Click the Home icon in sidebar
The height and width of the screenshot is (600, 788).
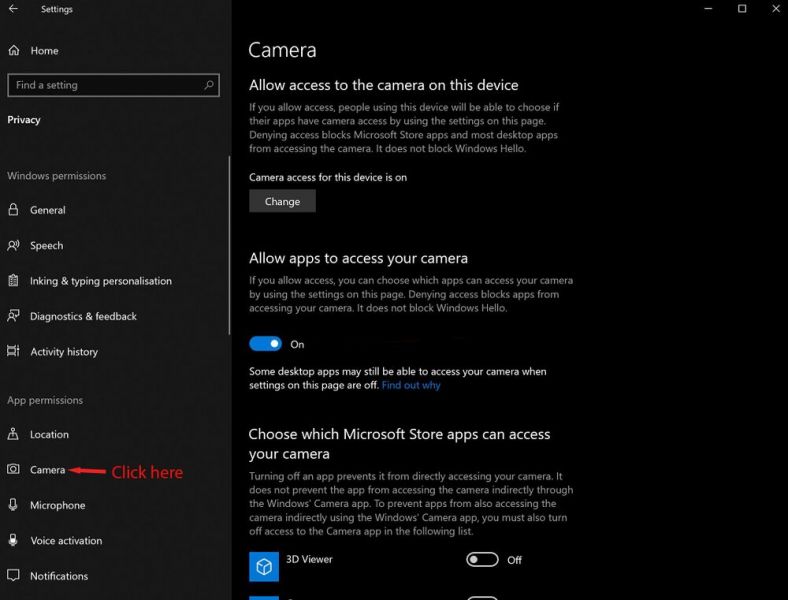(13, 51)
